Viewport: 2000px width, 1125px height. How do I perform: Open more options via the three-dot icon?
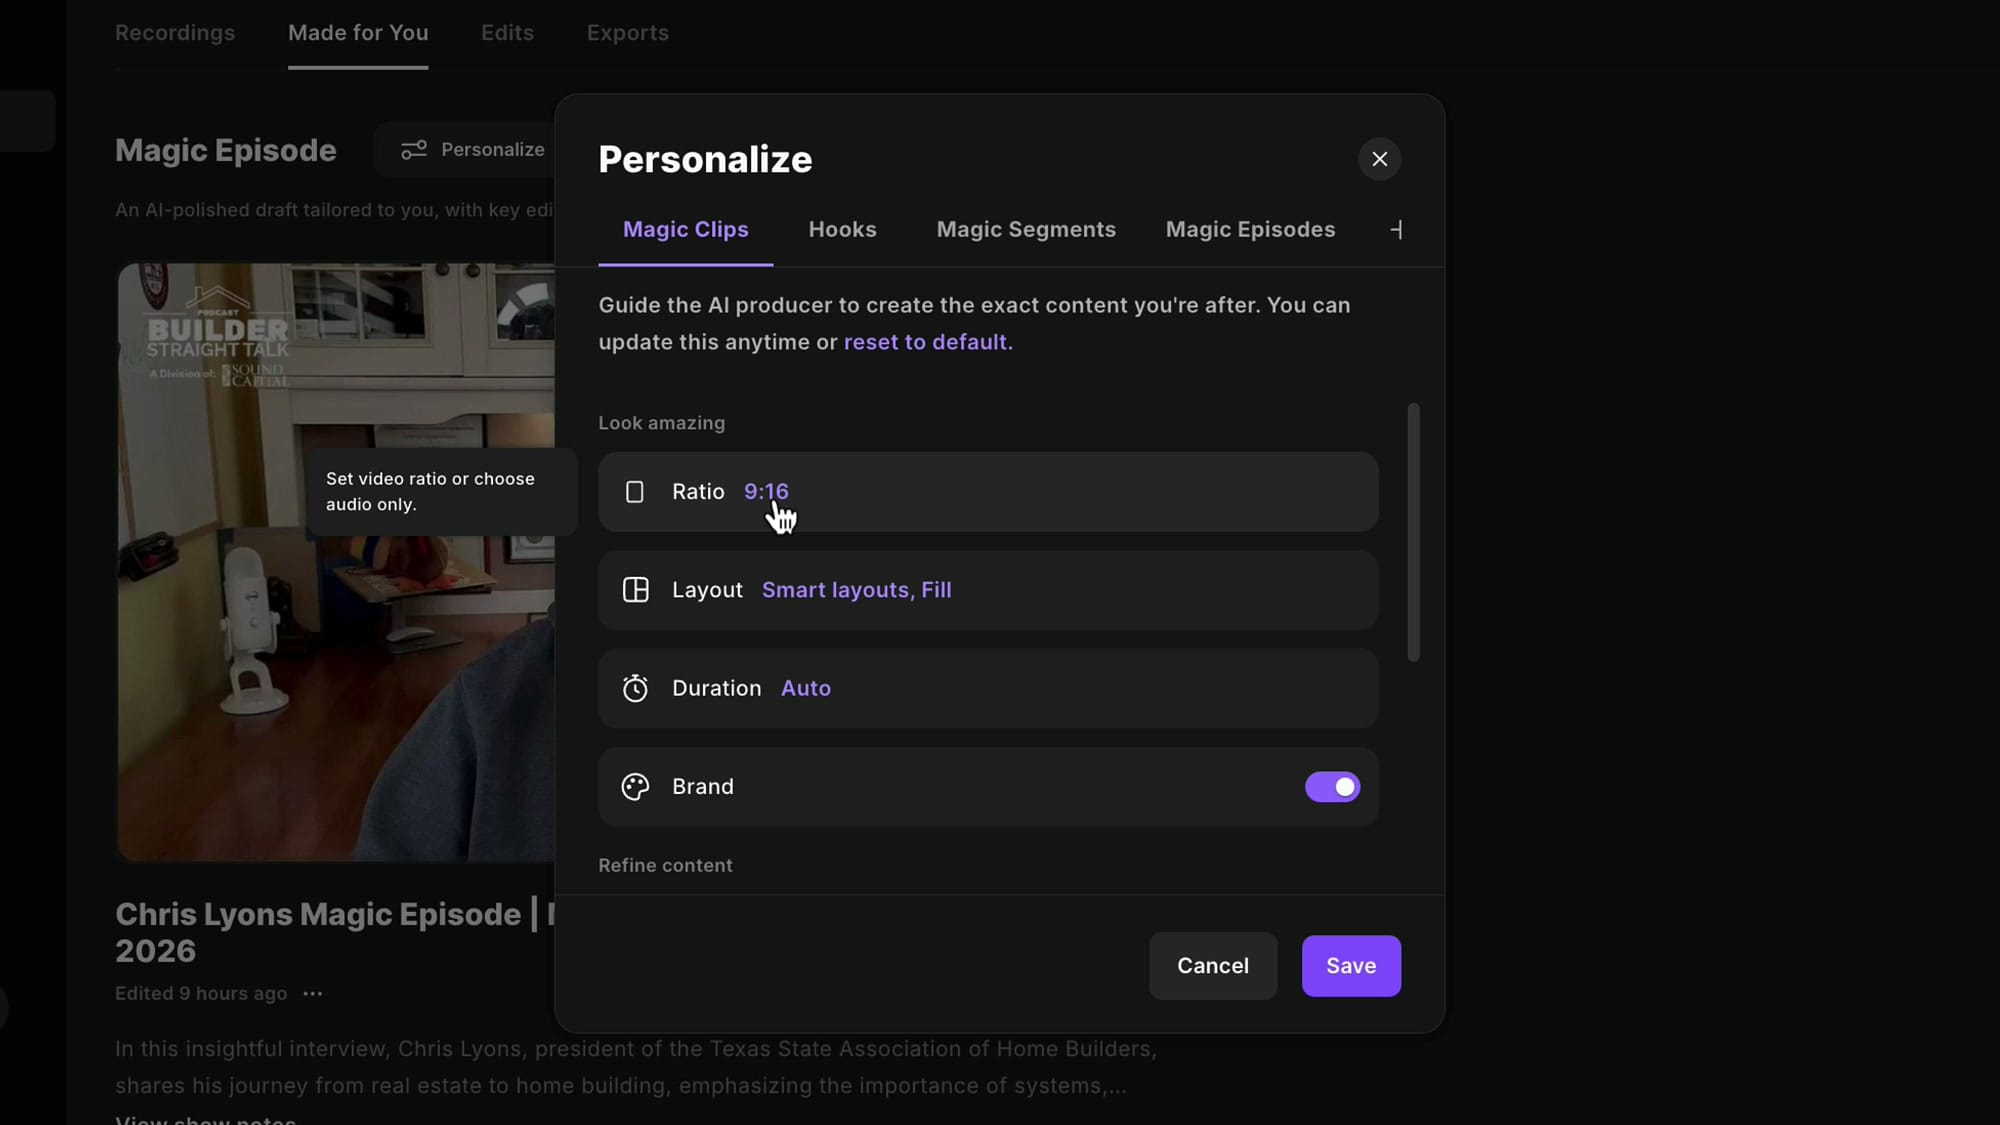coord(312,994)
